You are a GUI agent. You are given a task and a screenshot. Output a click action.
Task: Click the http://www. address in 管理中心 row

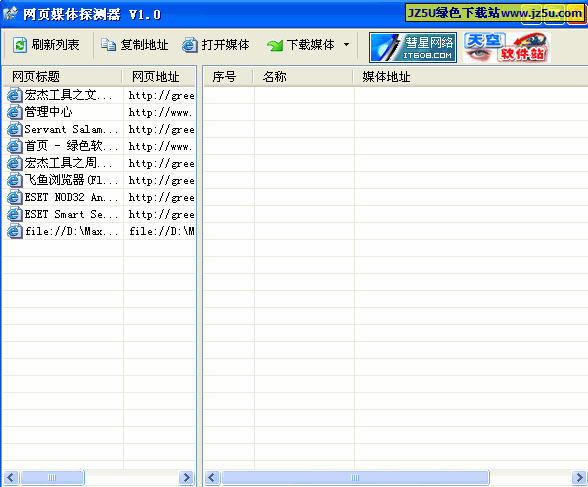tap(160, 112)
